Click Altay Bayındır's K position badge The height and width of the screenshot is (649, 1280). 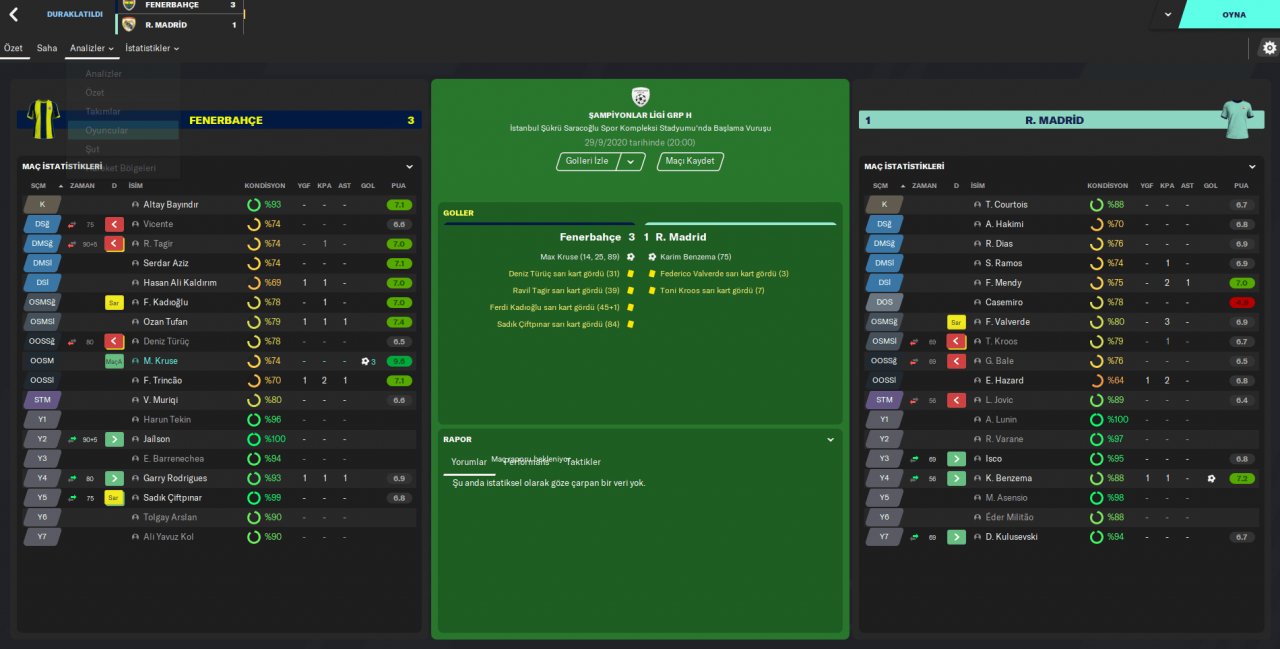pos(42,204)
